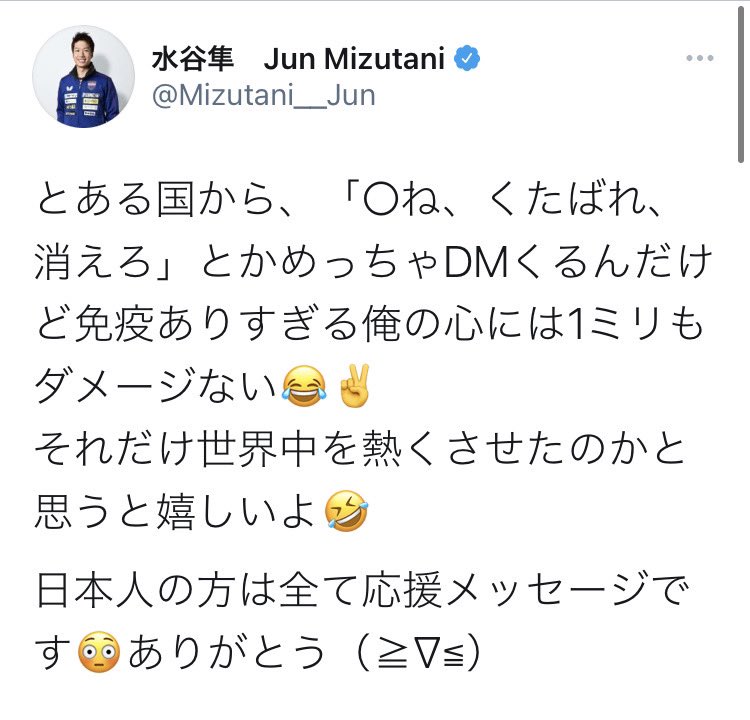The image size is (750, 720).
Task: Open Jun Mizutani's profile avatar photo
Action: [x=83, y=77]
